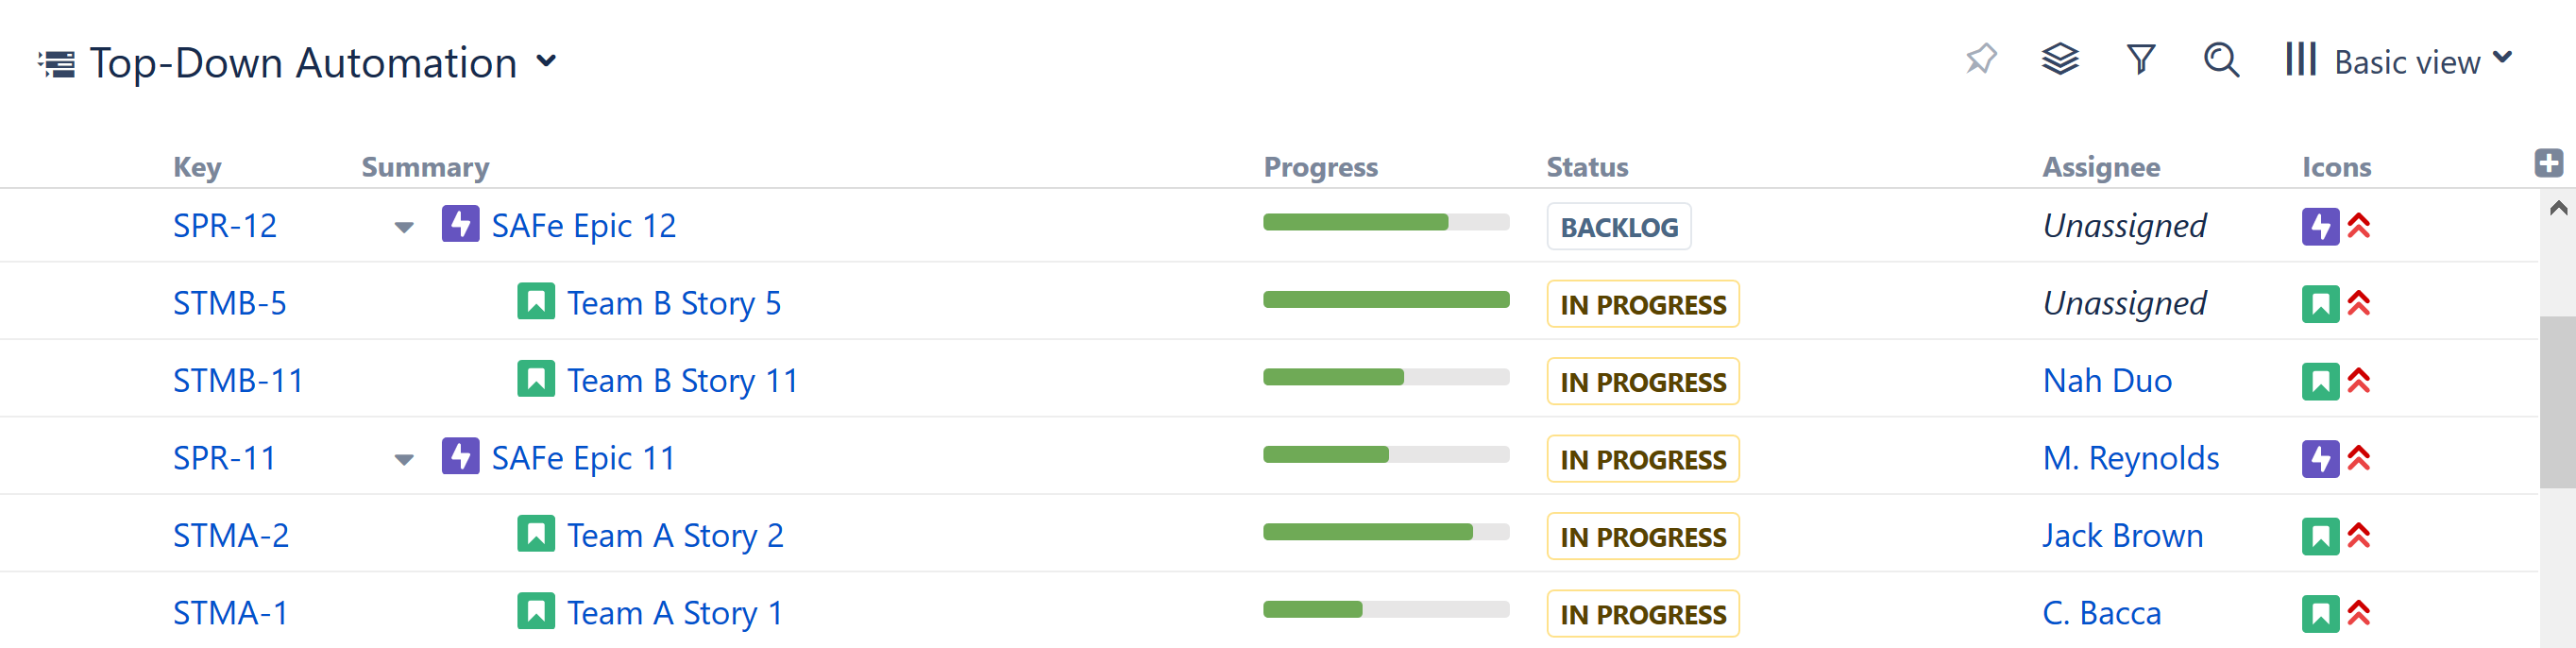2576x648 pixels.
Task: Open the STMB-11 issue key link
Action: [238, 381]
